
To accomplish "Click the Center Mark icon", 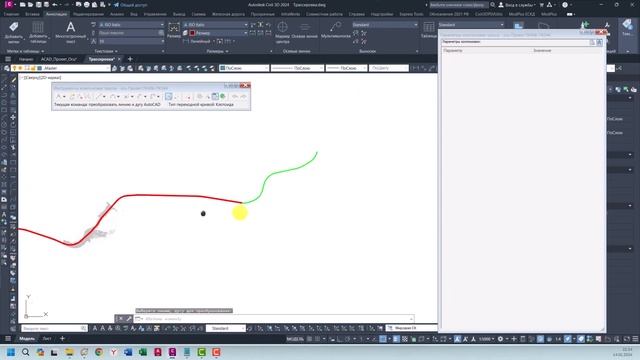I will [x=282, y=27].
